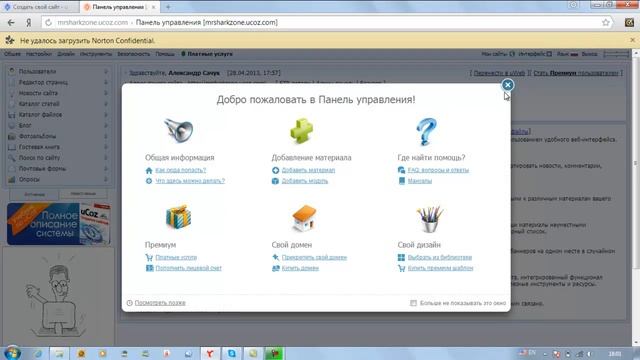Click the gift box Премиум icon
This screenshot has width=640, height=360.
[178, 217]
